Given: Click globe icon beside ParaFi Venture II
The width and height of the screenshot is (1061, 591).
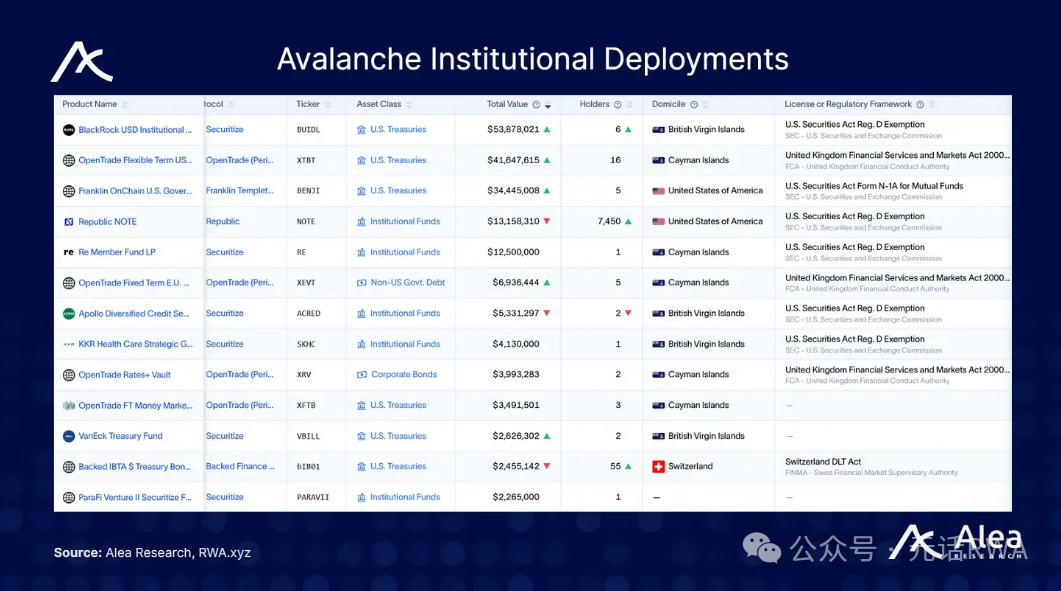Looking at the screenshot, I should click(x=68, y=498).
